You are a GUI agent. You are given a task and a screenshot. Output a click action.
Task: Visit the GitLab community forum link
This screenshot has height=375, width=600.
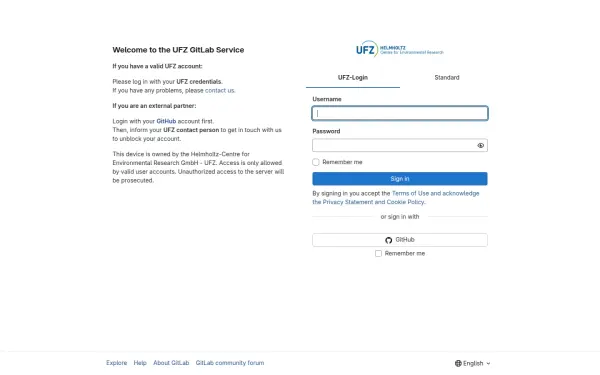230,363
